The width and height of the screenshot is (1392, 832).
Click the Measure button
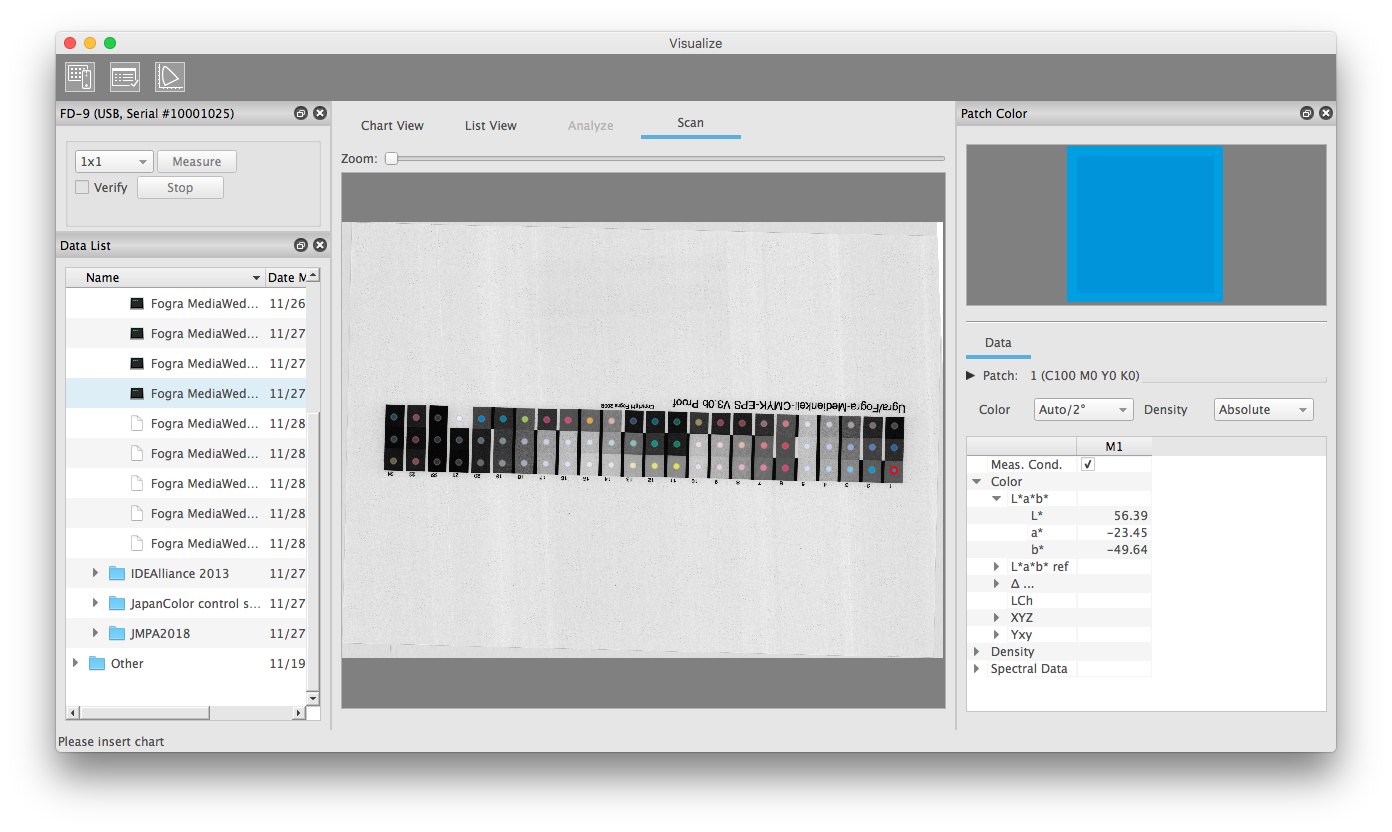click(x=197, y=162)
